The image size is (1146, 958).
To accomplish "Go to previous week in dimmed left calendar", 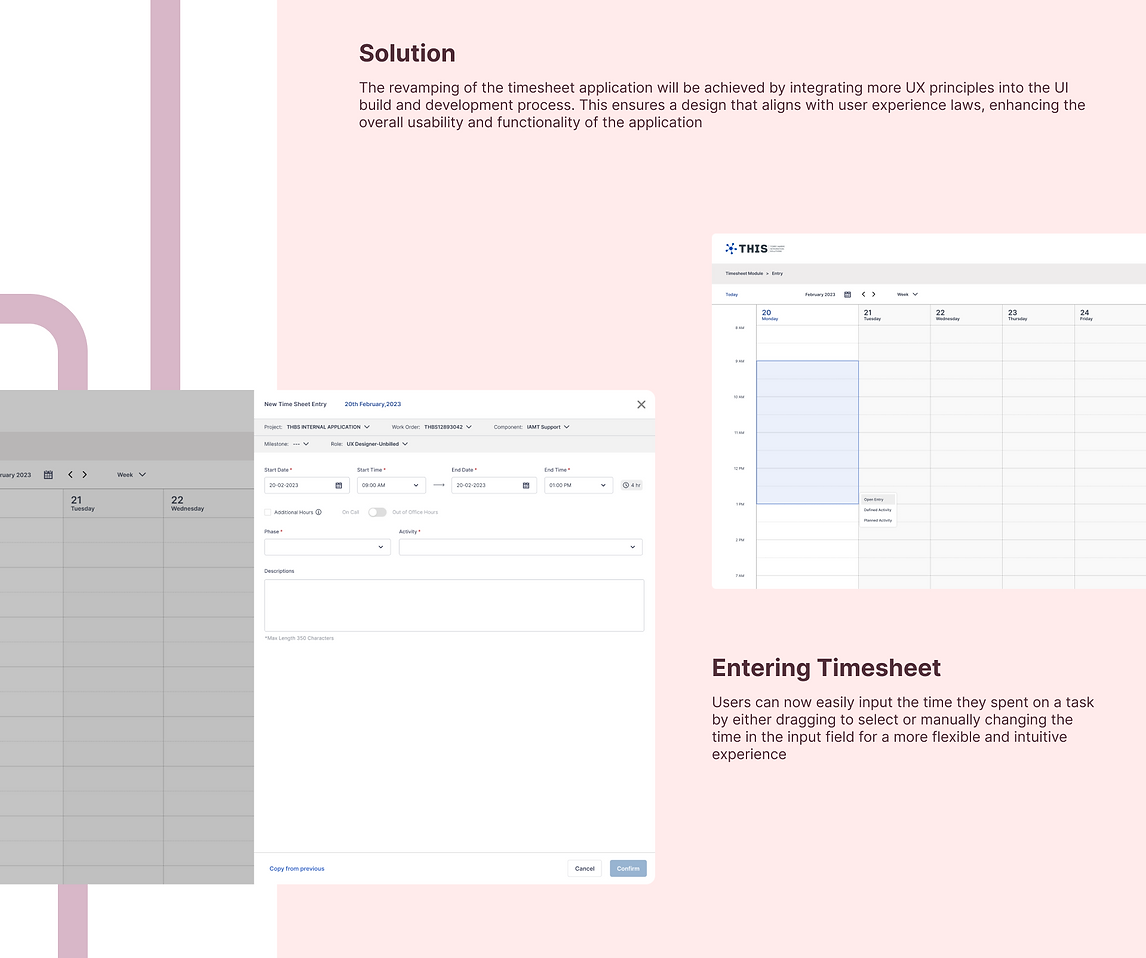I will [x=70, y=475].
